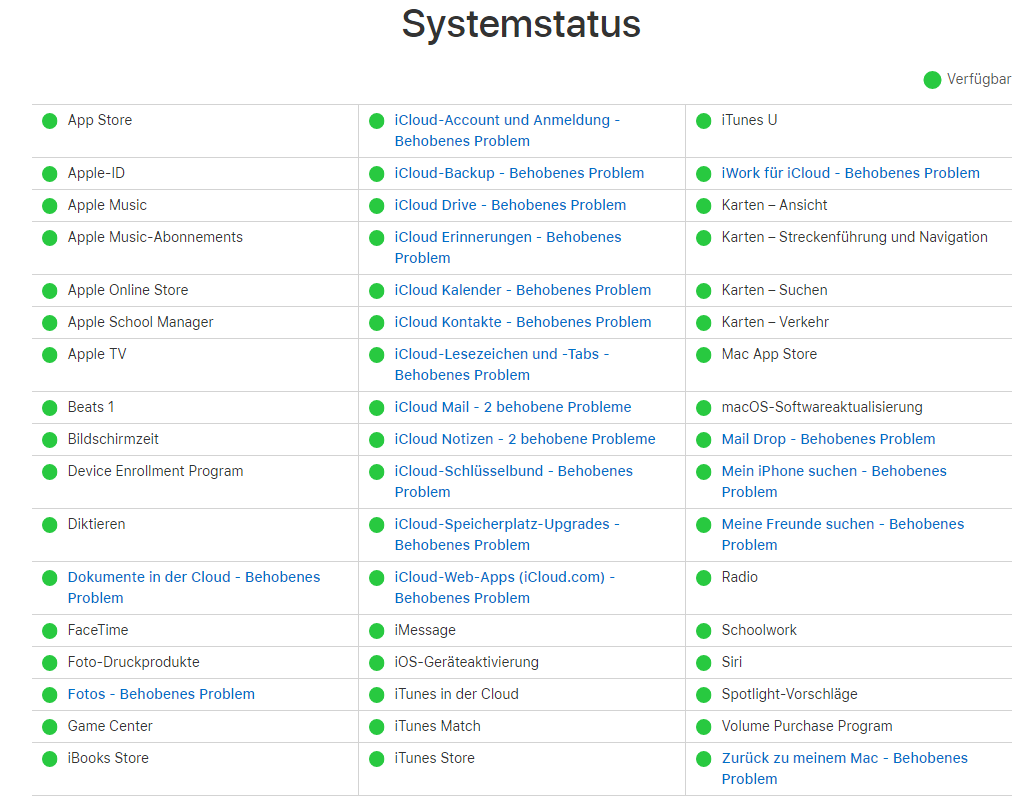Click the green dot next to Beats 1
Image resolution: width=1025 pixels, height=801 pixels.
50,408
